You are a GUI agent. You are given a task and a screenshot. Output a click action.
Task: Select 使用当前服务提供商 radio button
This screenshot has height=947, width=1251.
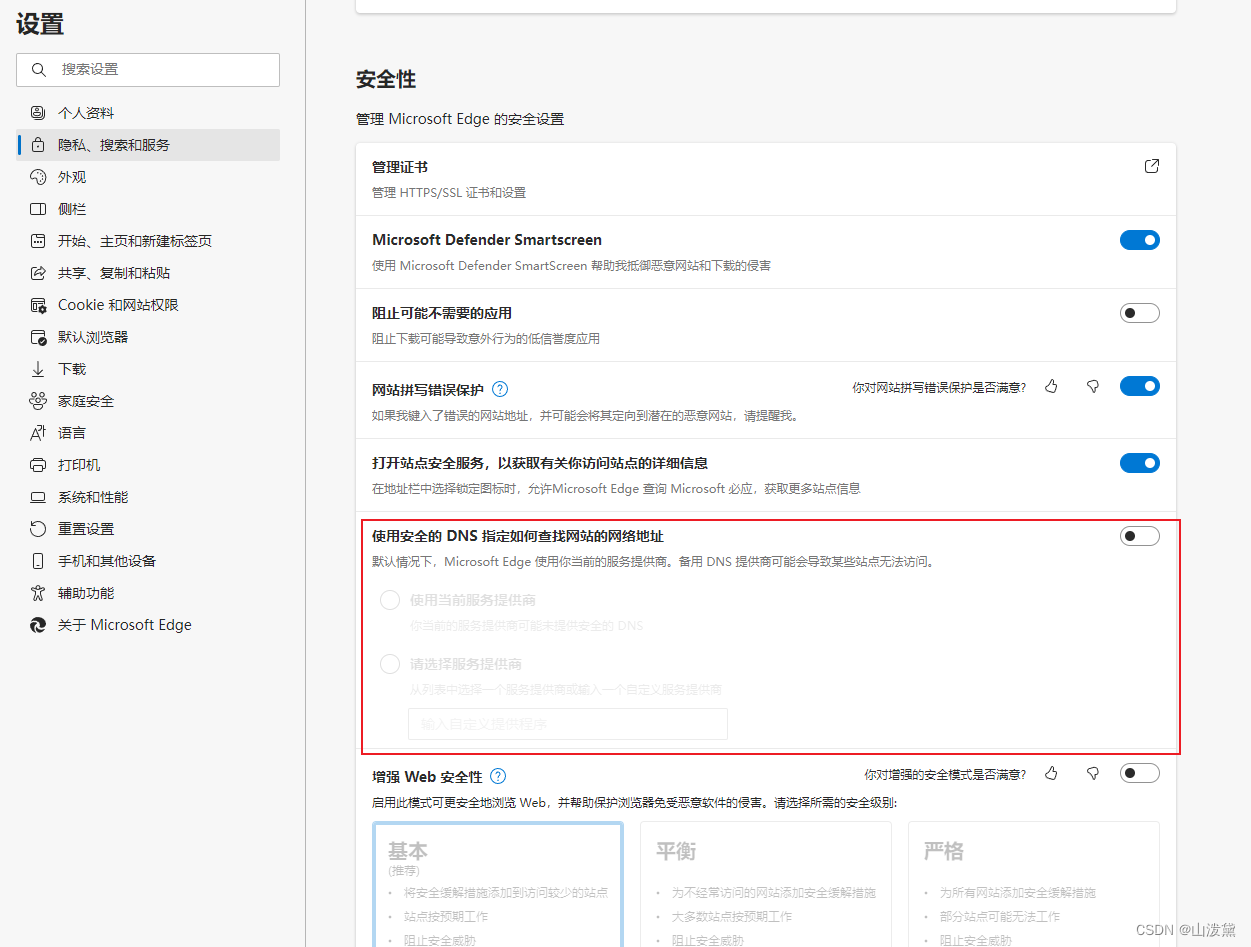pyautogui.click(x=390, y=600)
